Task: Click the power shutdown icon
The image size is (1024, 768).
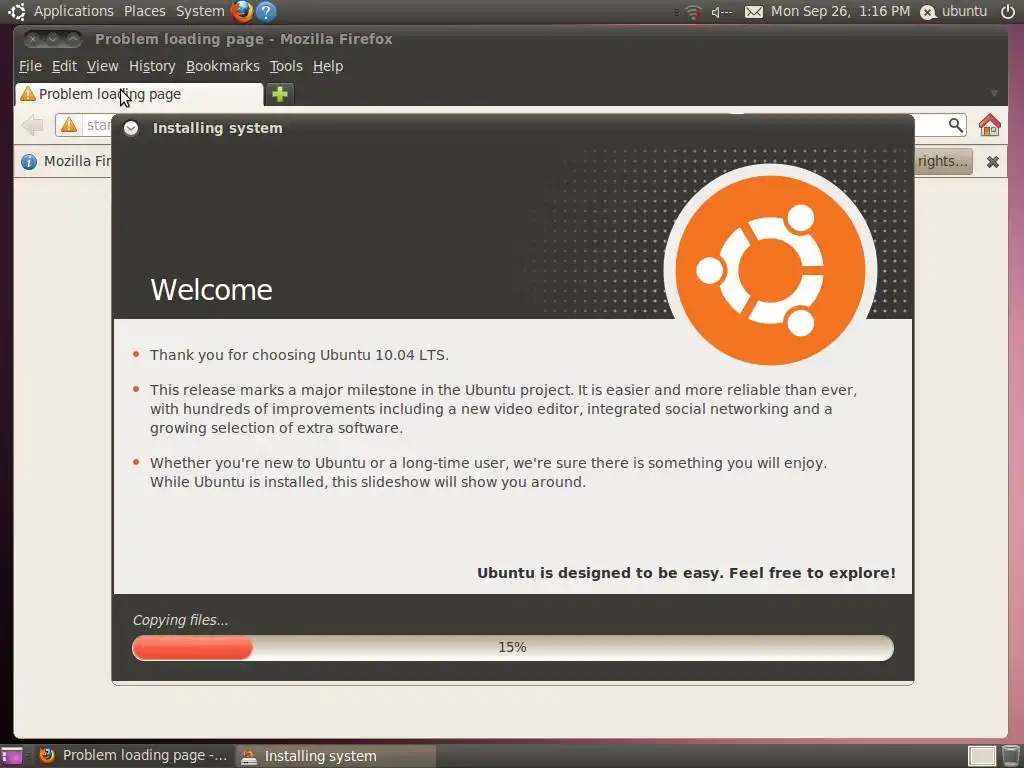Action: coord(1008,11)
